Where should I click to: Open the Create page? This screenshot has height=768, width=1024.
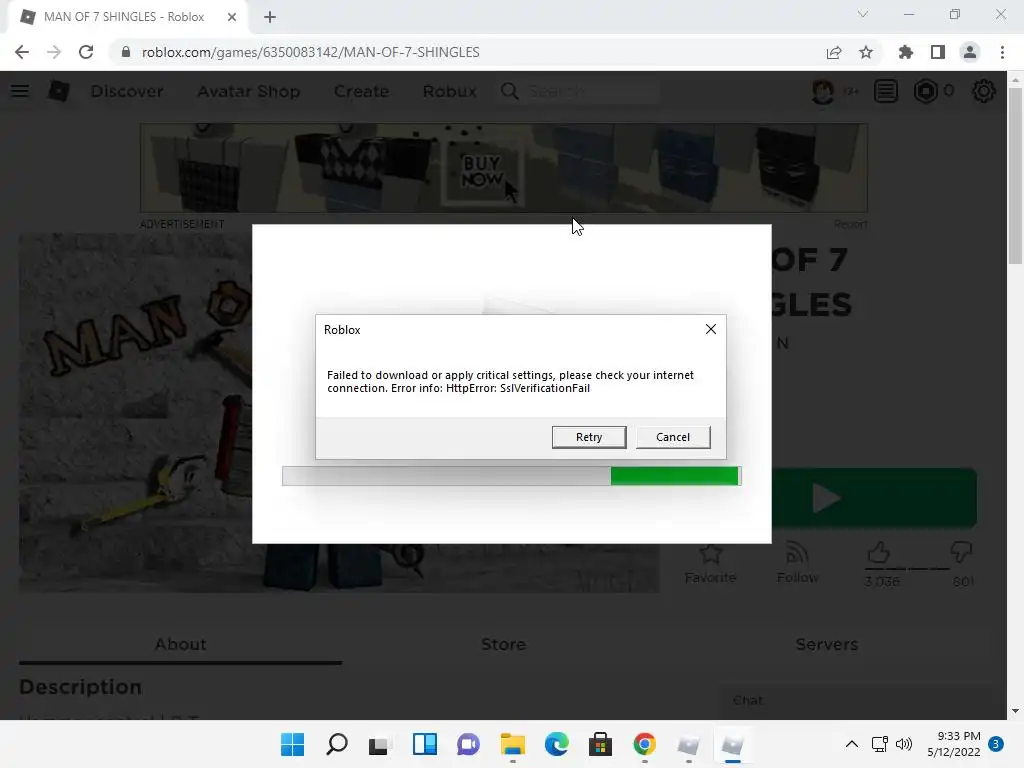click(361, 91)
